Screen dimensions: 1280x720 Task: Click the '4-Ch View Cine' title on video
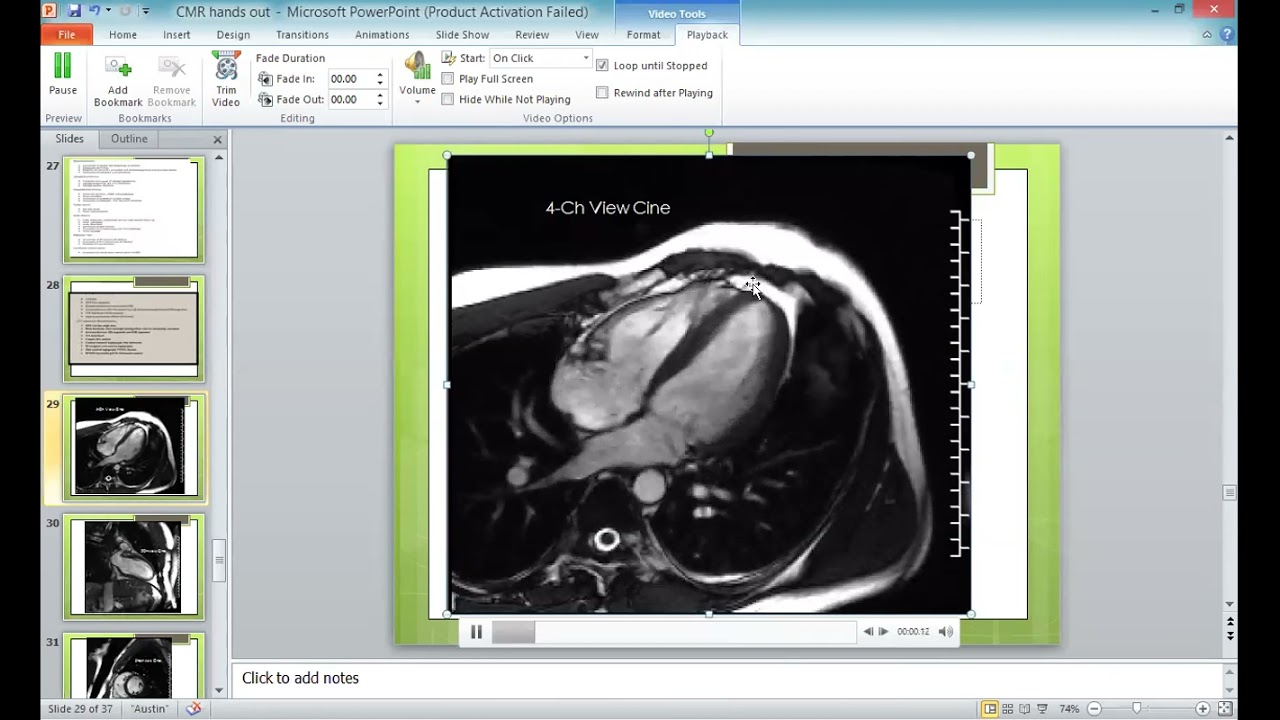[608, 208]
